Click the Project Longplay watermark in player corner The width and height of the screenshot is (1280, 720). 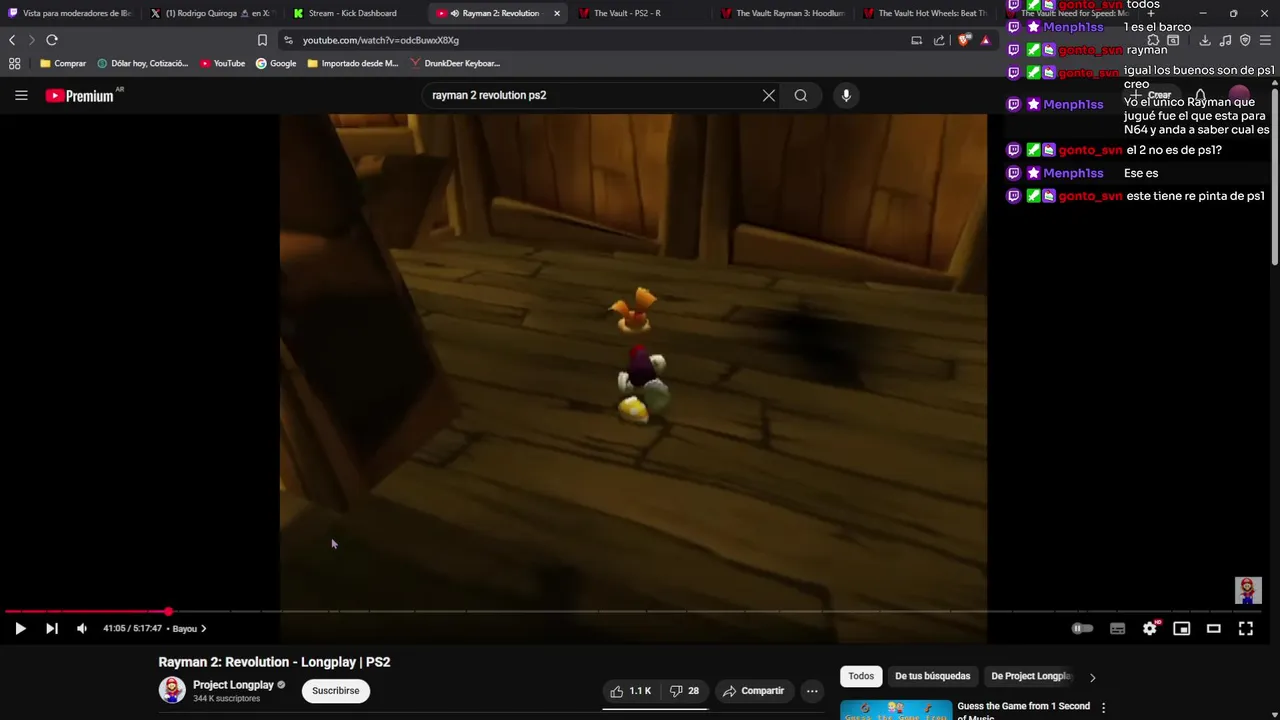click(x=1248, y=590)
